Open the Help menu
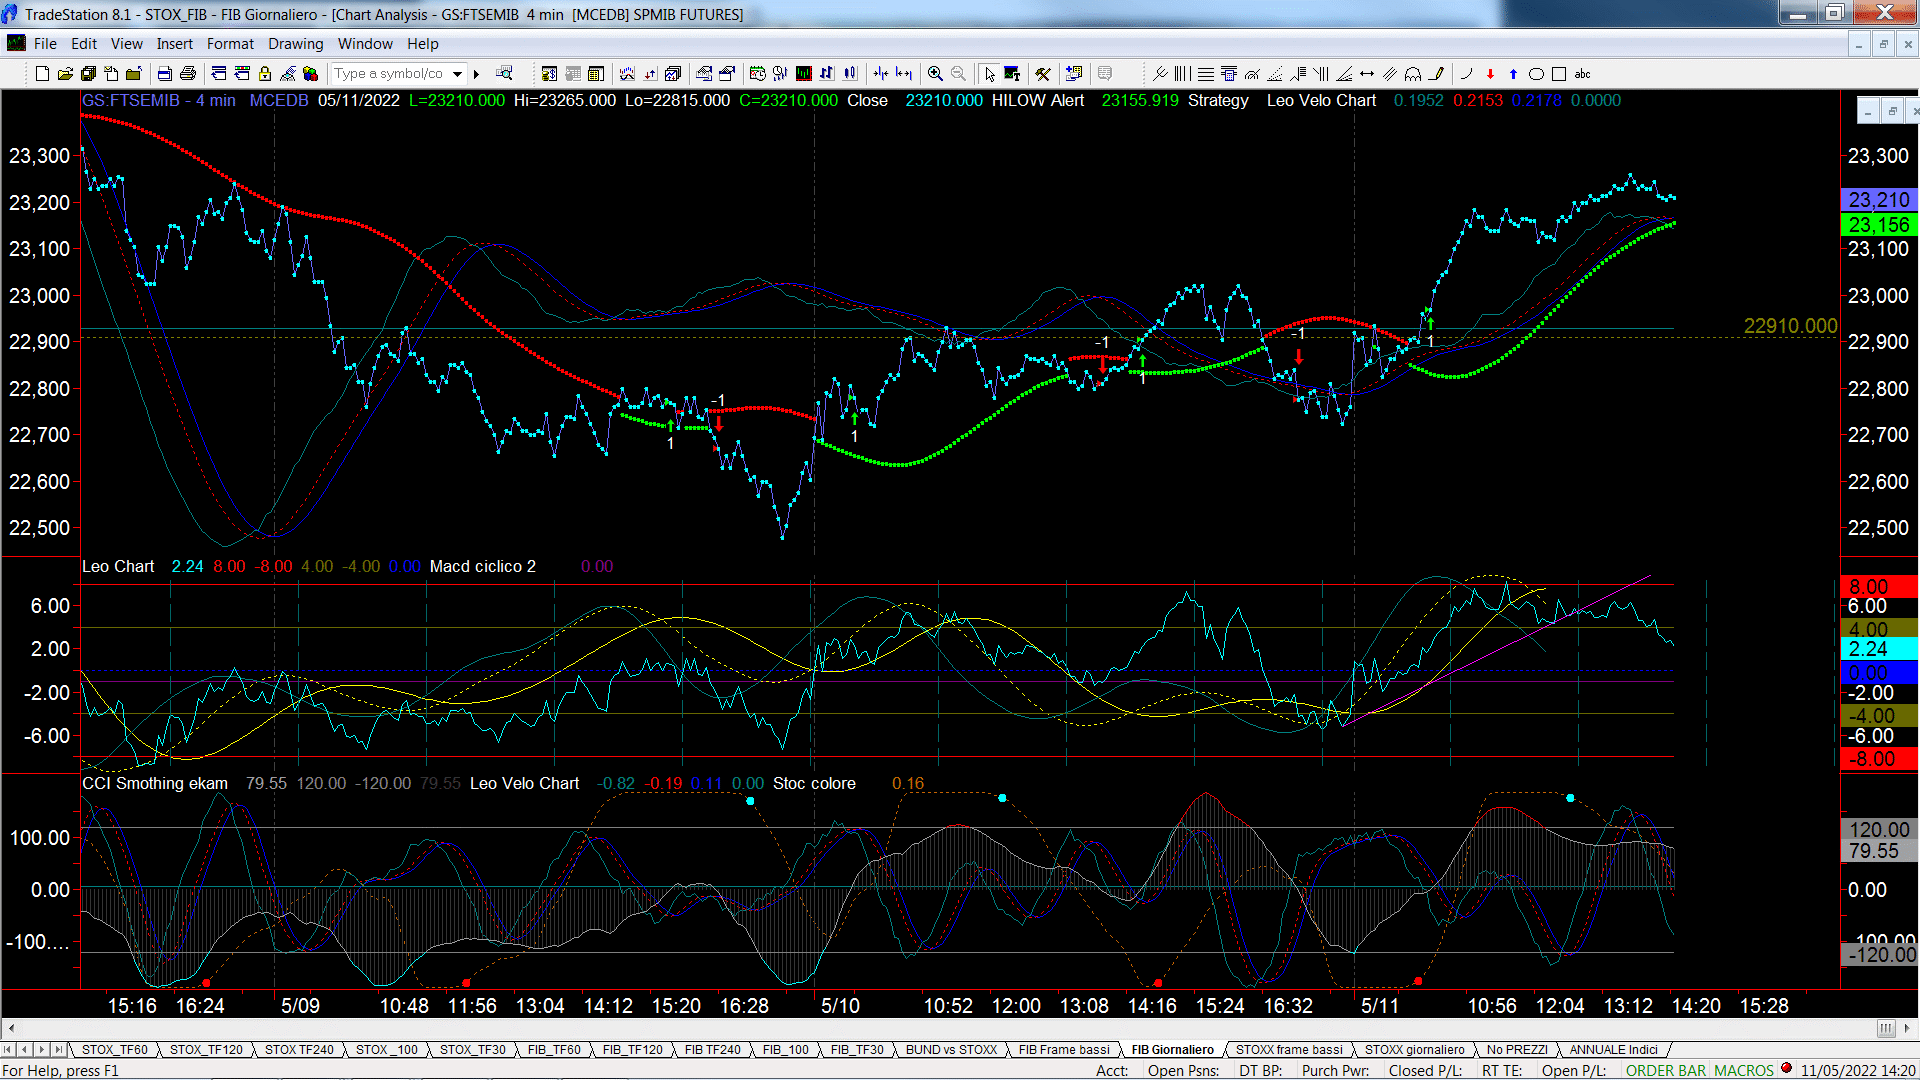The height and width of the screenshot is (1080, 1920). click(423, 44)
